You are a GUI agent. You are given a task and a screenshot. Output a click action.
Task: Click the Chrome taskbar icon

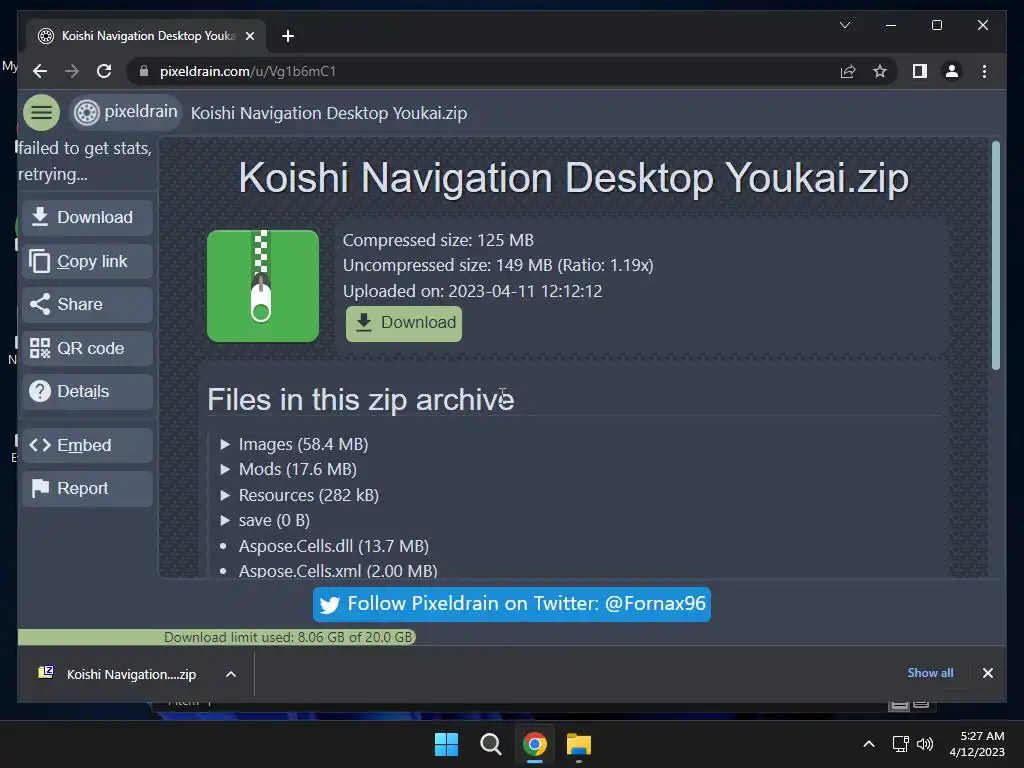click(534, 744)
